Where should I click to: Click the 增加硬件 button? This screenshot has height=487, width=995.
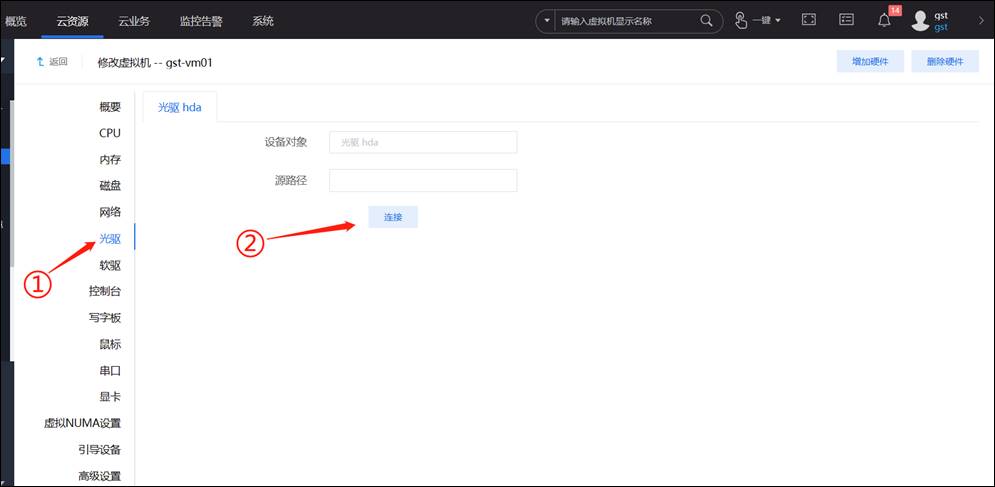(x=869, y=62)
